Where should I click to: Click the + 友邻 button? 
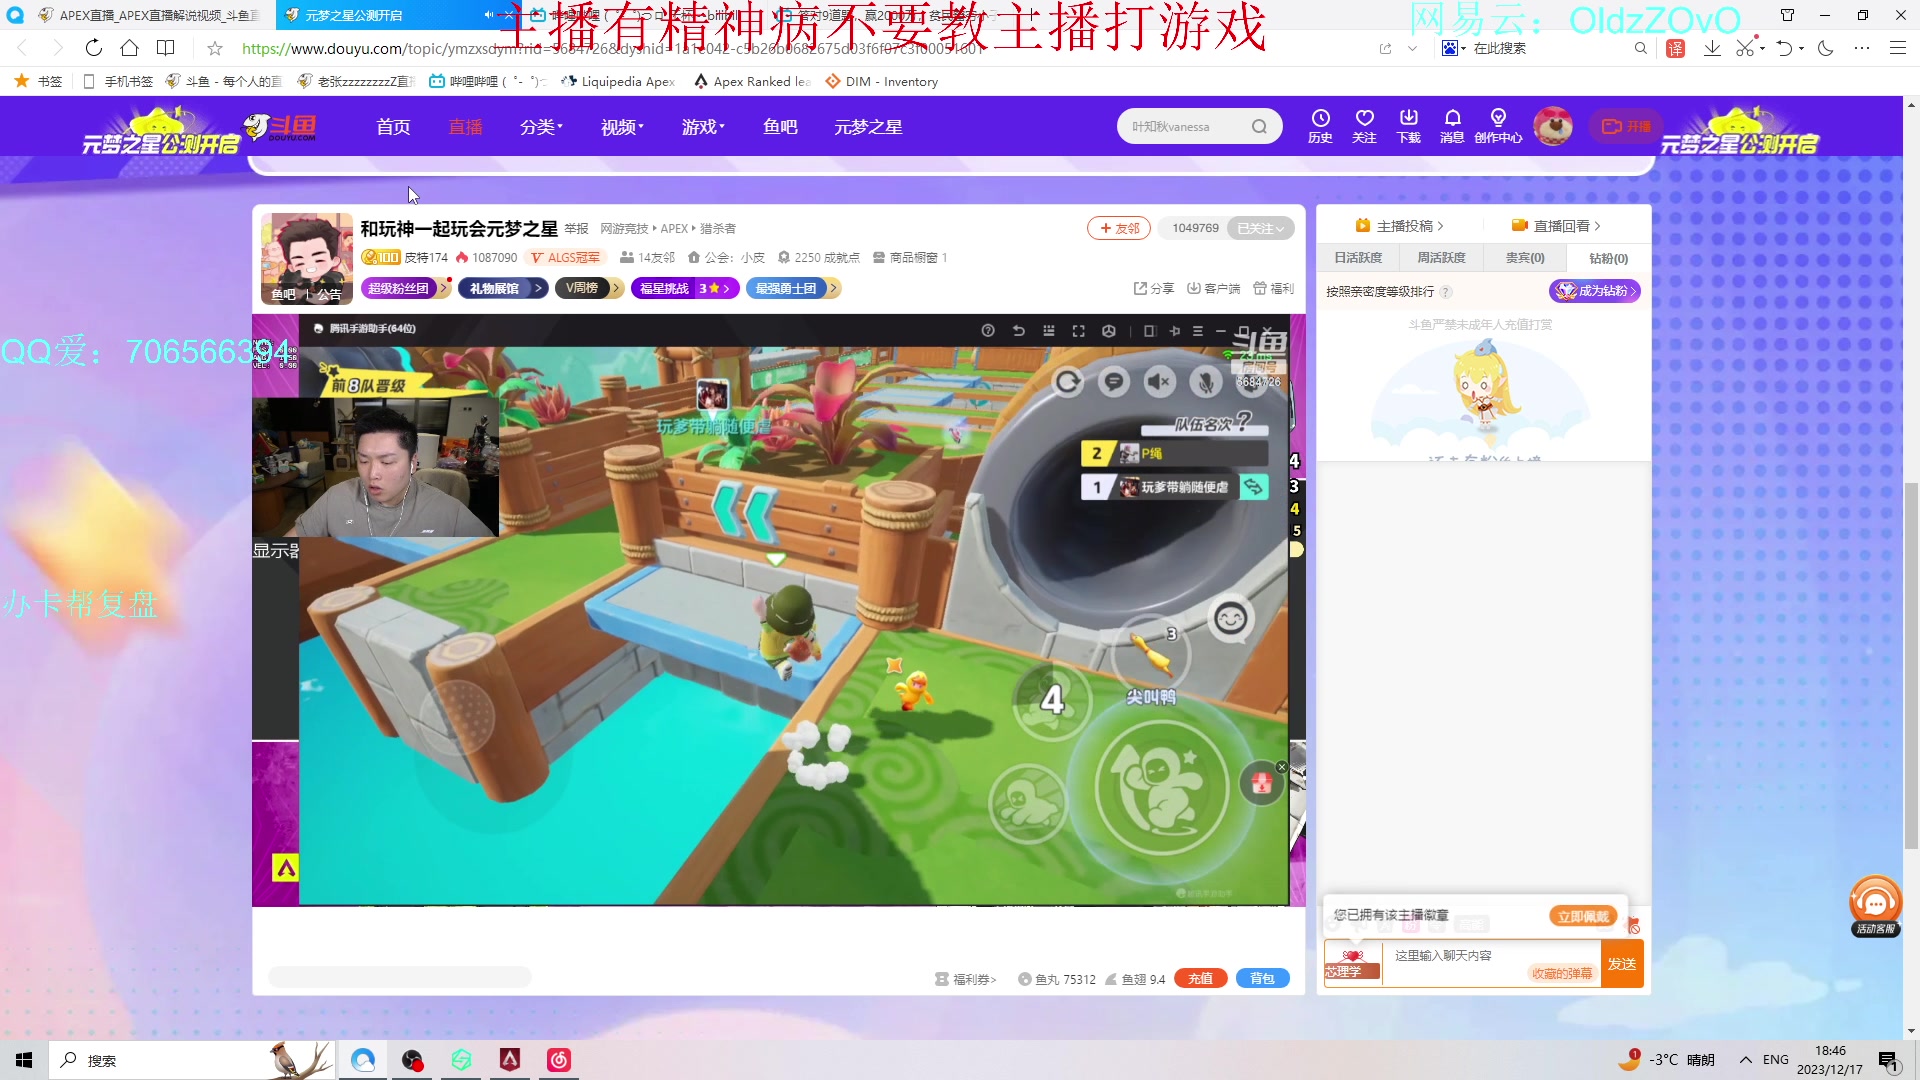(1119, 228)
